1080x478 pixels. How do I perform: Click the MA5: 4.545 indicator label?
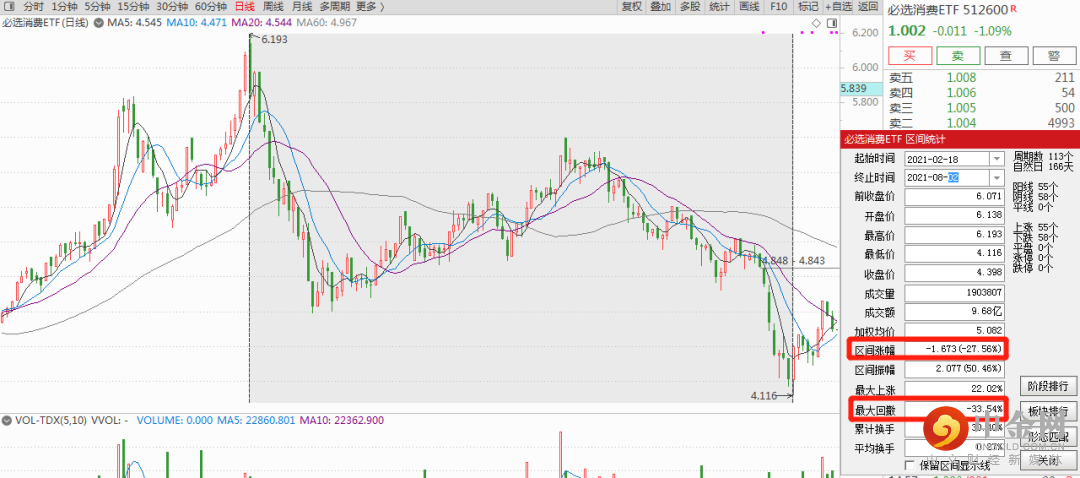pos(134,23)
